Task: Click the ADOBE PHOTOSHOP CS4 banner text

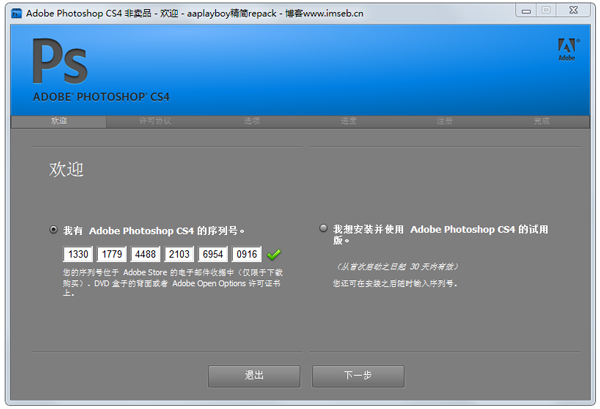Action: [101, 97]
